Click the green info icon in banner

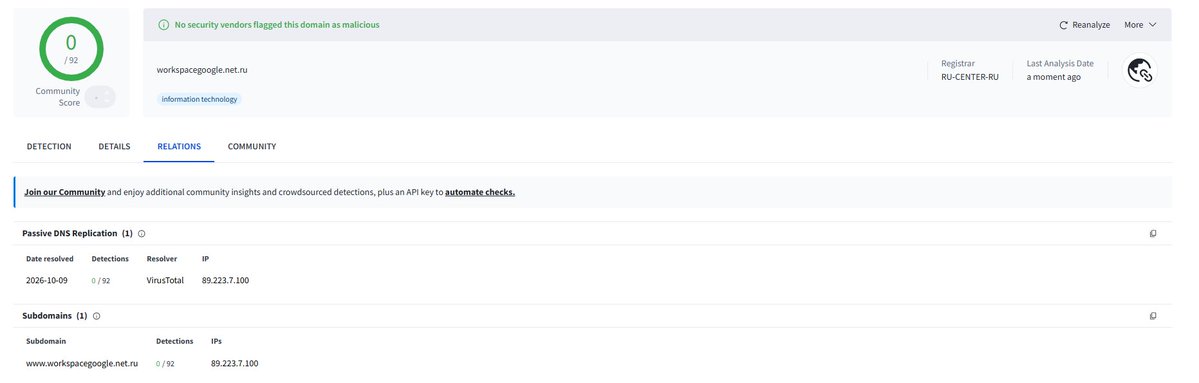pyautogui.click(x=163, y=25)
